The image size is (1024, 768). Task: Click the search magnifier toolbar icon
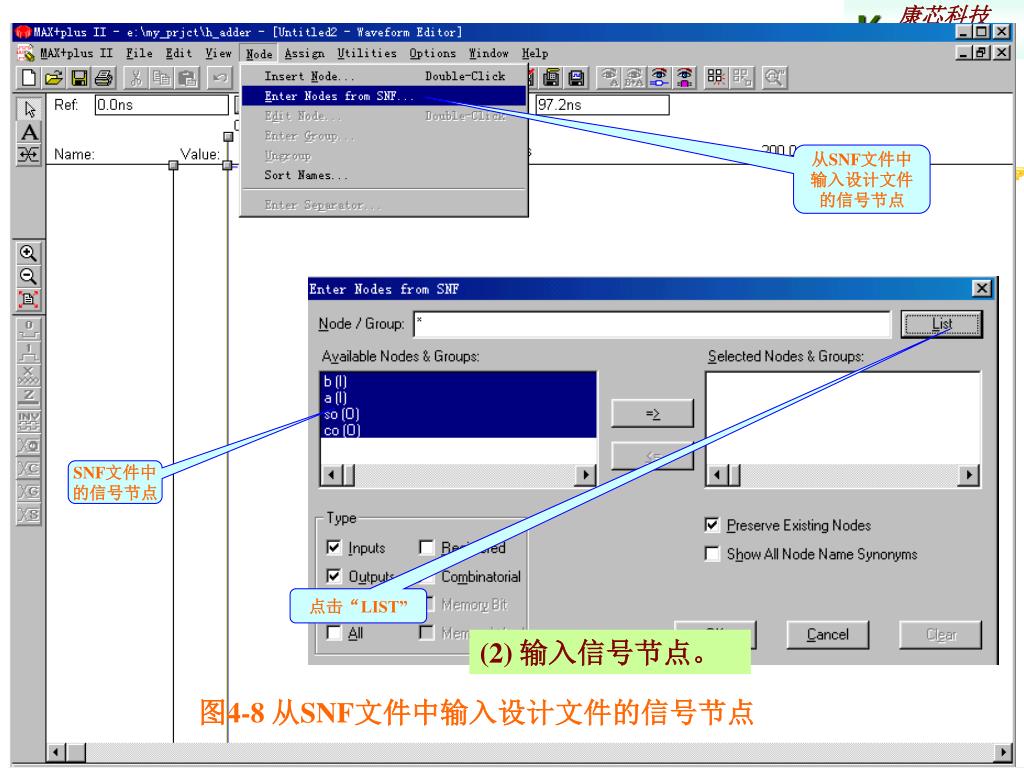point(775,78)
